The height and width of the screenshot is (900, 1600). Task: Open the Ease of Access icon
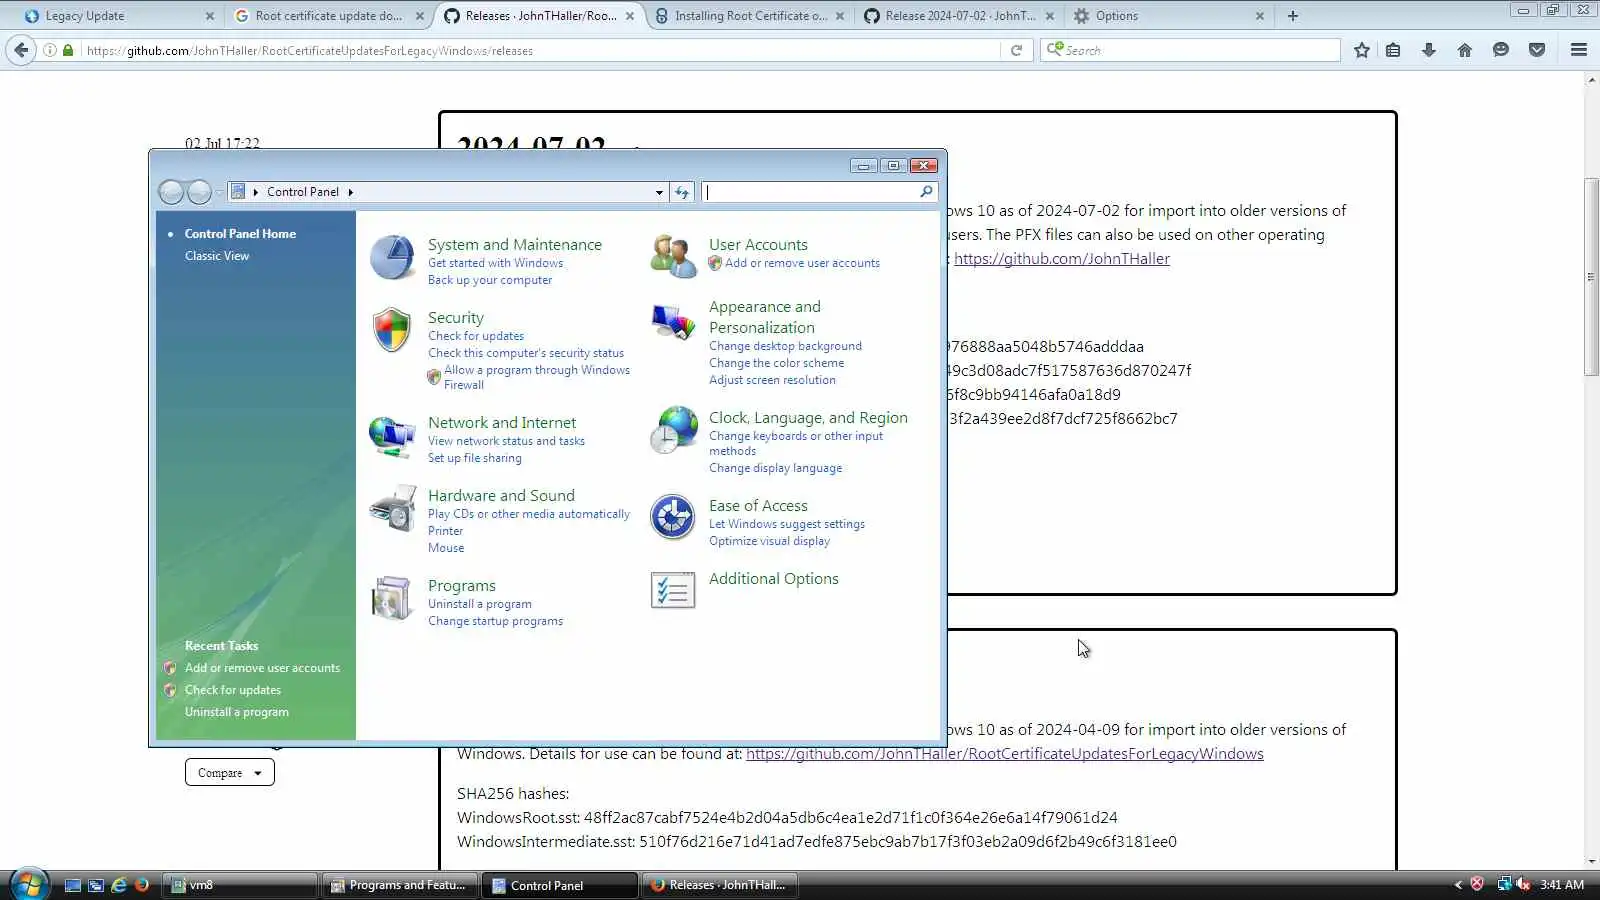pyautogui.click(x=673, y=517)
